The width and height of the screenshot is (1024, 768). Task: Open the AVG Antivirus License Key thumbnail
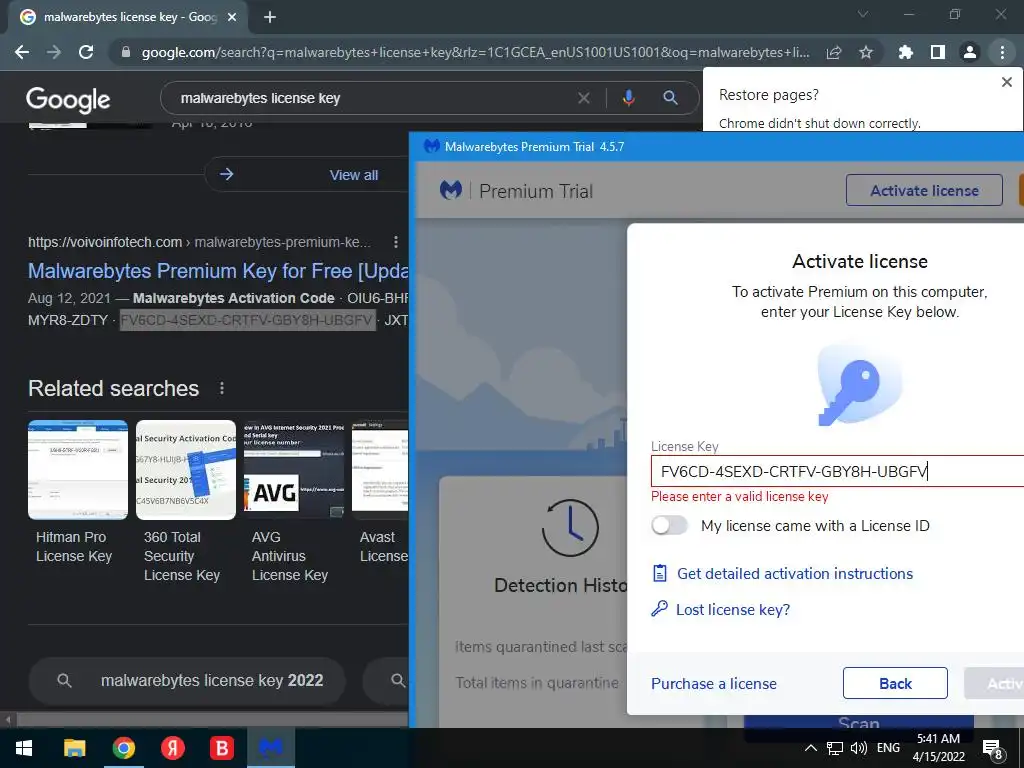click(x=294, y=470)
